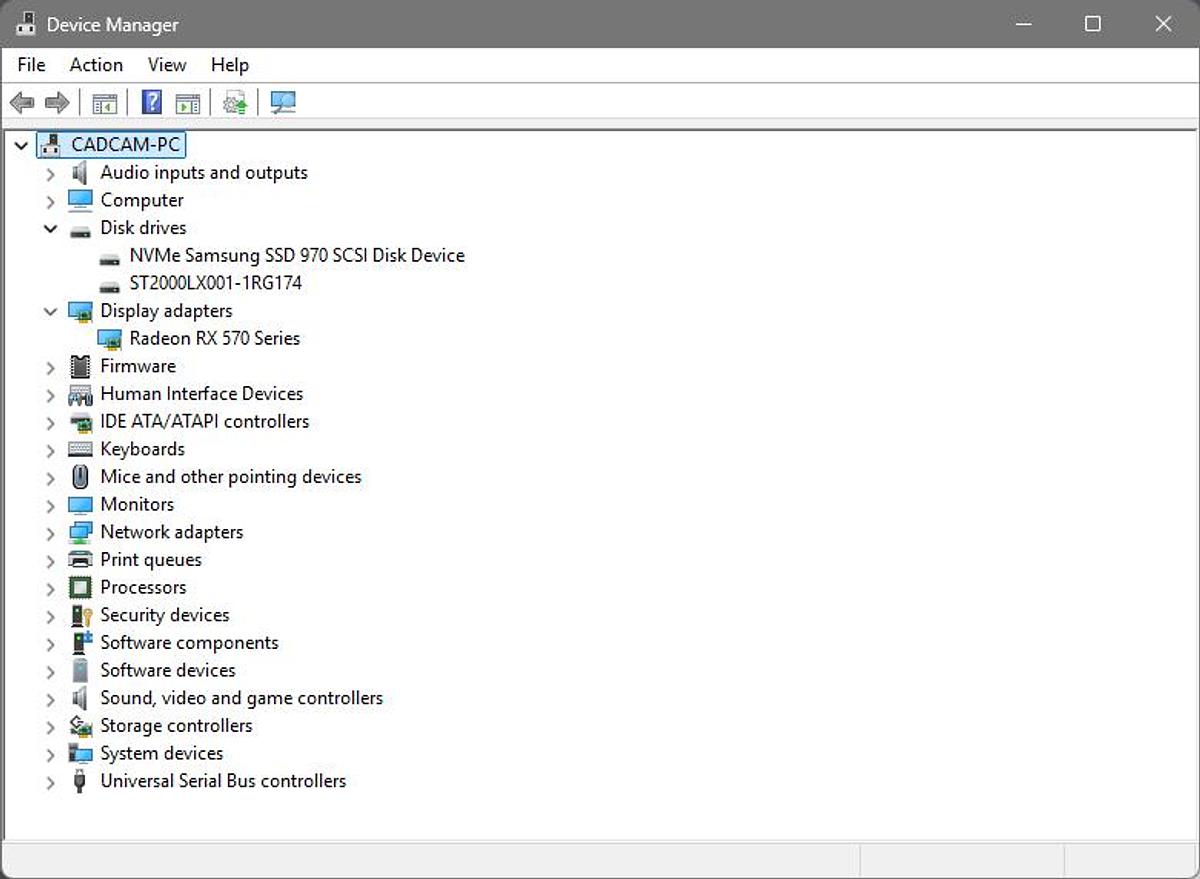This screenshot has width=1200, height=879.
Task: Expand the Network adapters category
Action: (50, 533)
